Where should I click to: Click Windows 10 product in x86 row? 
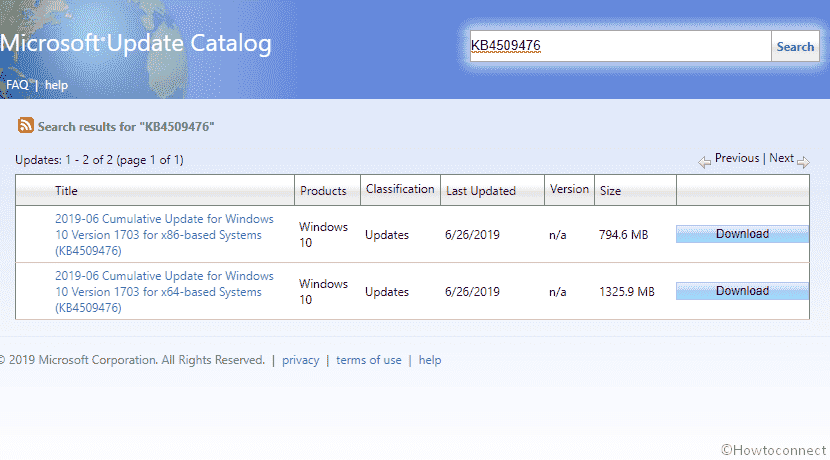pyautogui.click(x=323, y=234)
